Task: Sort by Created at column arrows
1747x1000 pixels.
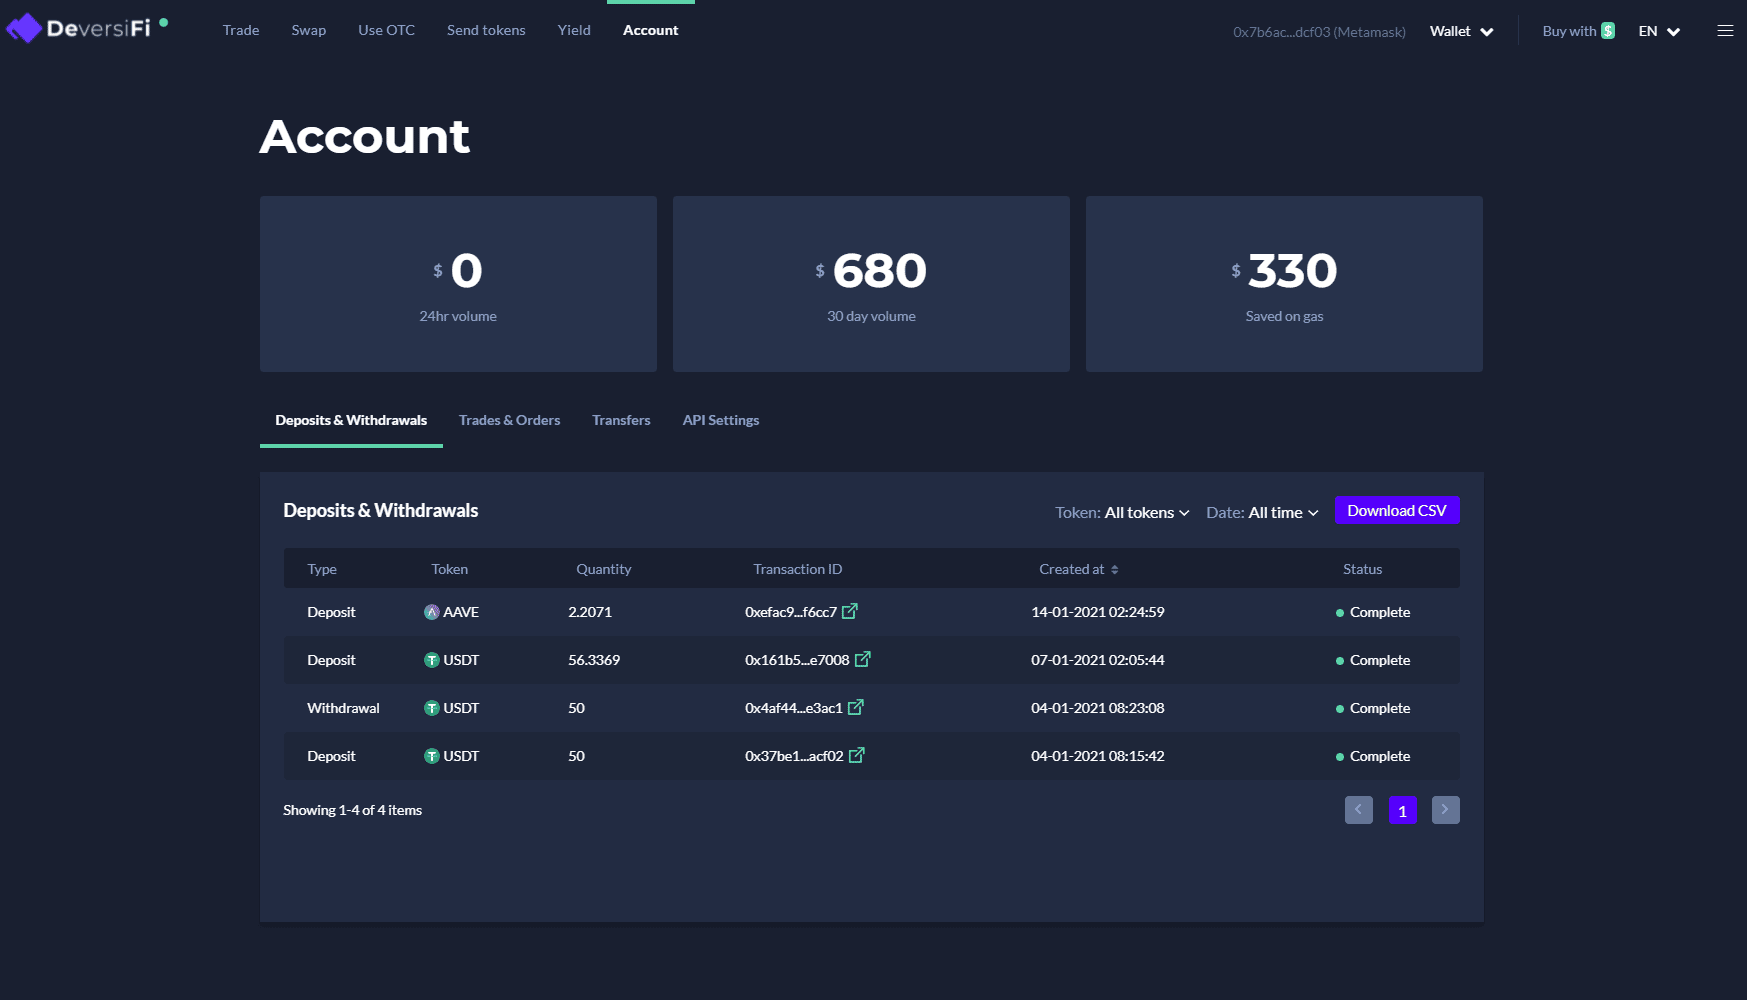Action: [x=1115, y=569]
